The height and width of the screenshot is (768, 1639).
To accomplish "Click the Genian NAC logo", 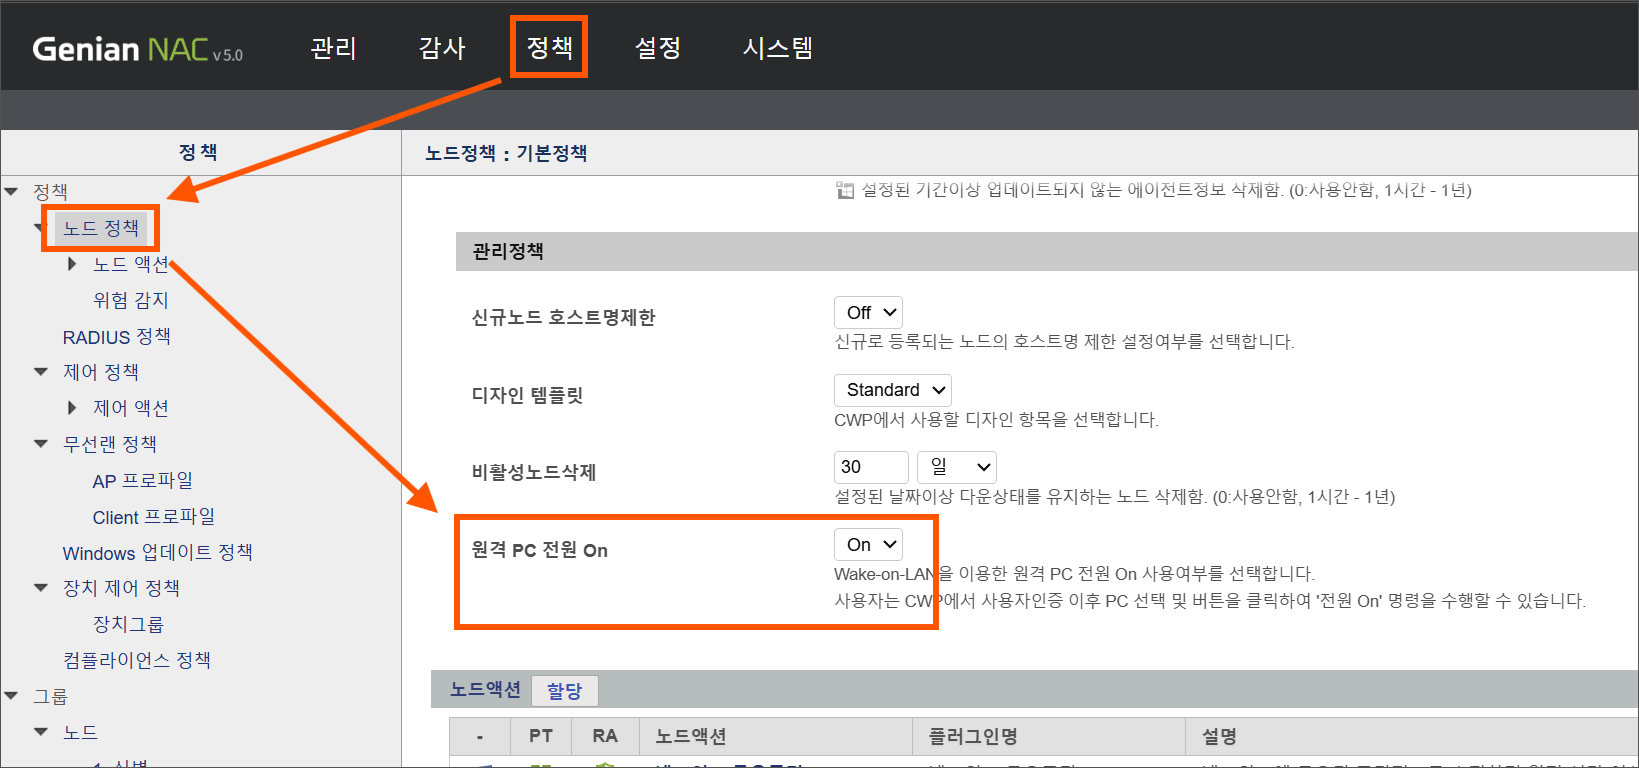I will (137, 49).
